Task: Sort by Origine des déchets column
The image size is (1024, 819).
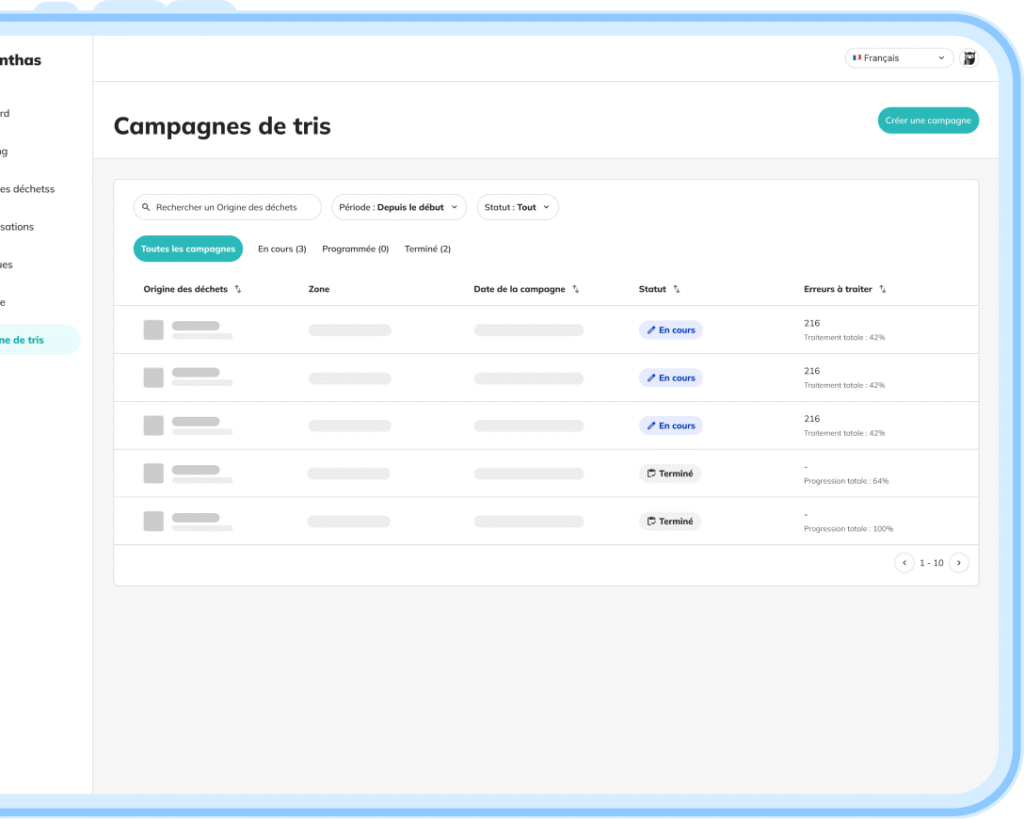Action: (238, 289)
